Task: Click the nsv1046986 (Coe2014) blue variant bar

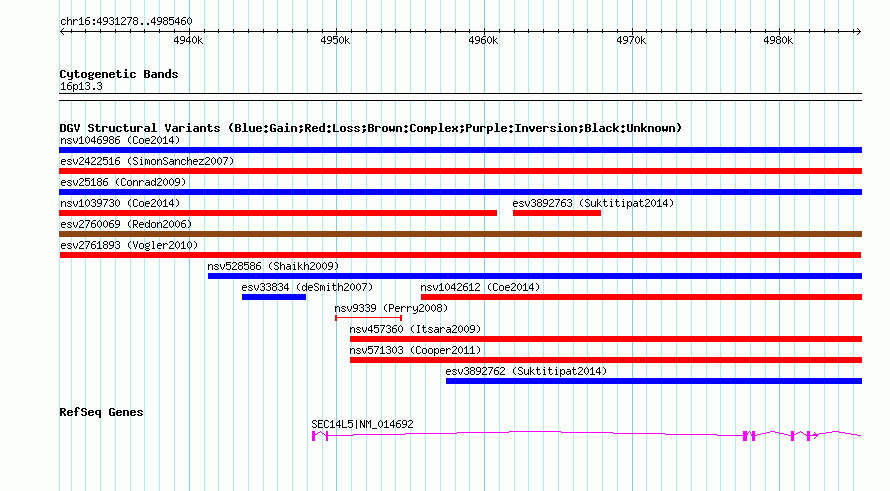Action: point(460,150)
